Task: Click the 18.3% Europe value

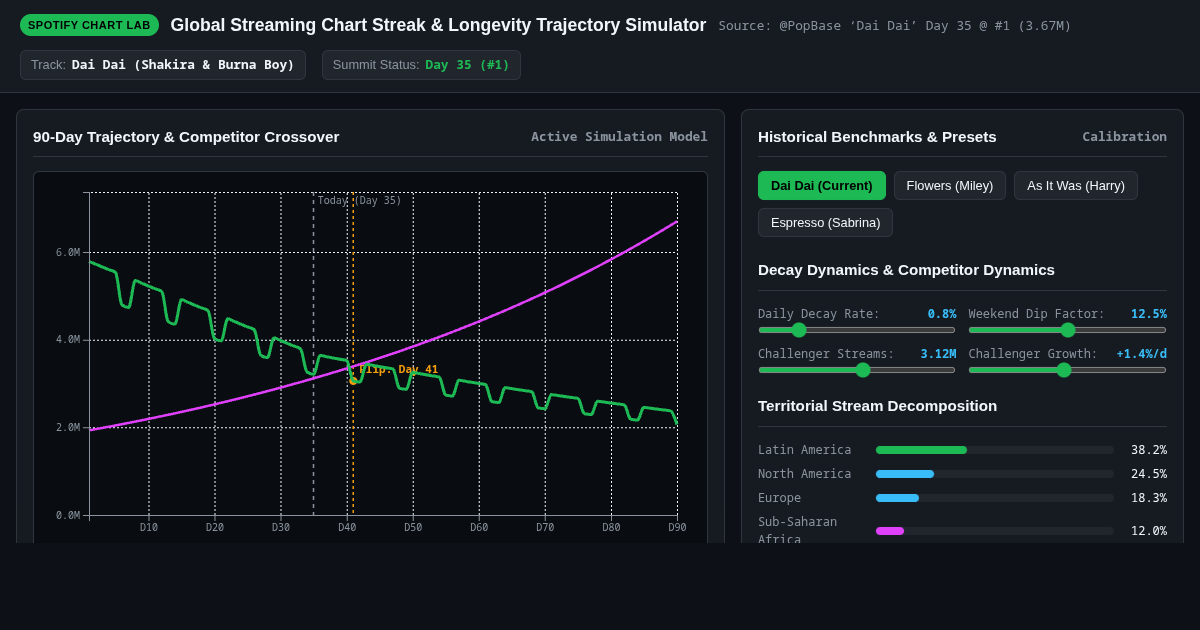Action: click(1148, 498)
